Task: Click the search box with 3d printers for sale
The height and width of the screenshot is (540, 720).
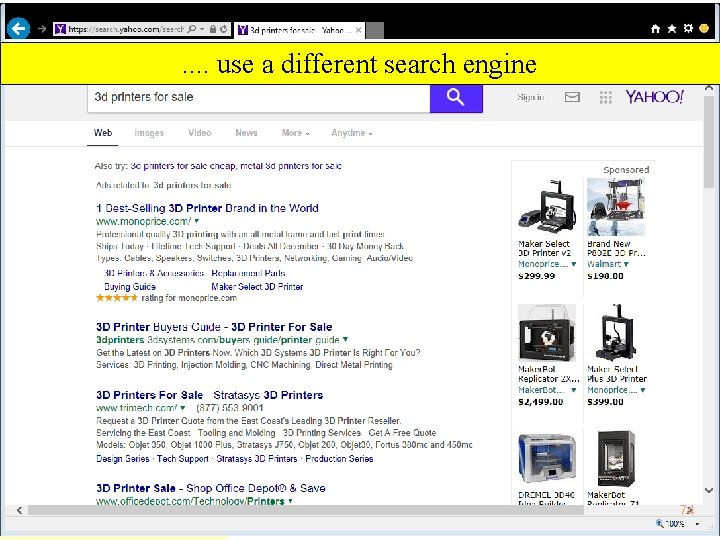Action: 259,97
